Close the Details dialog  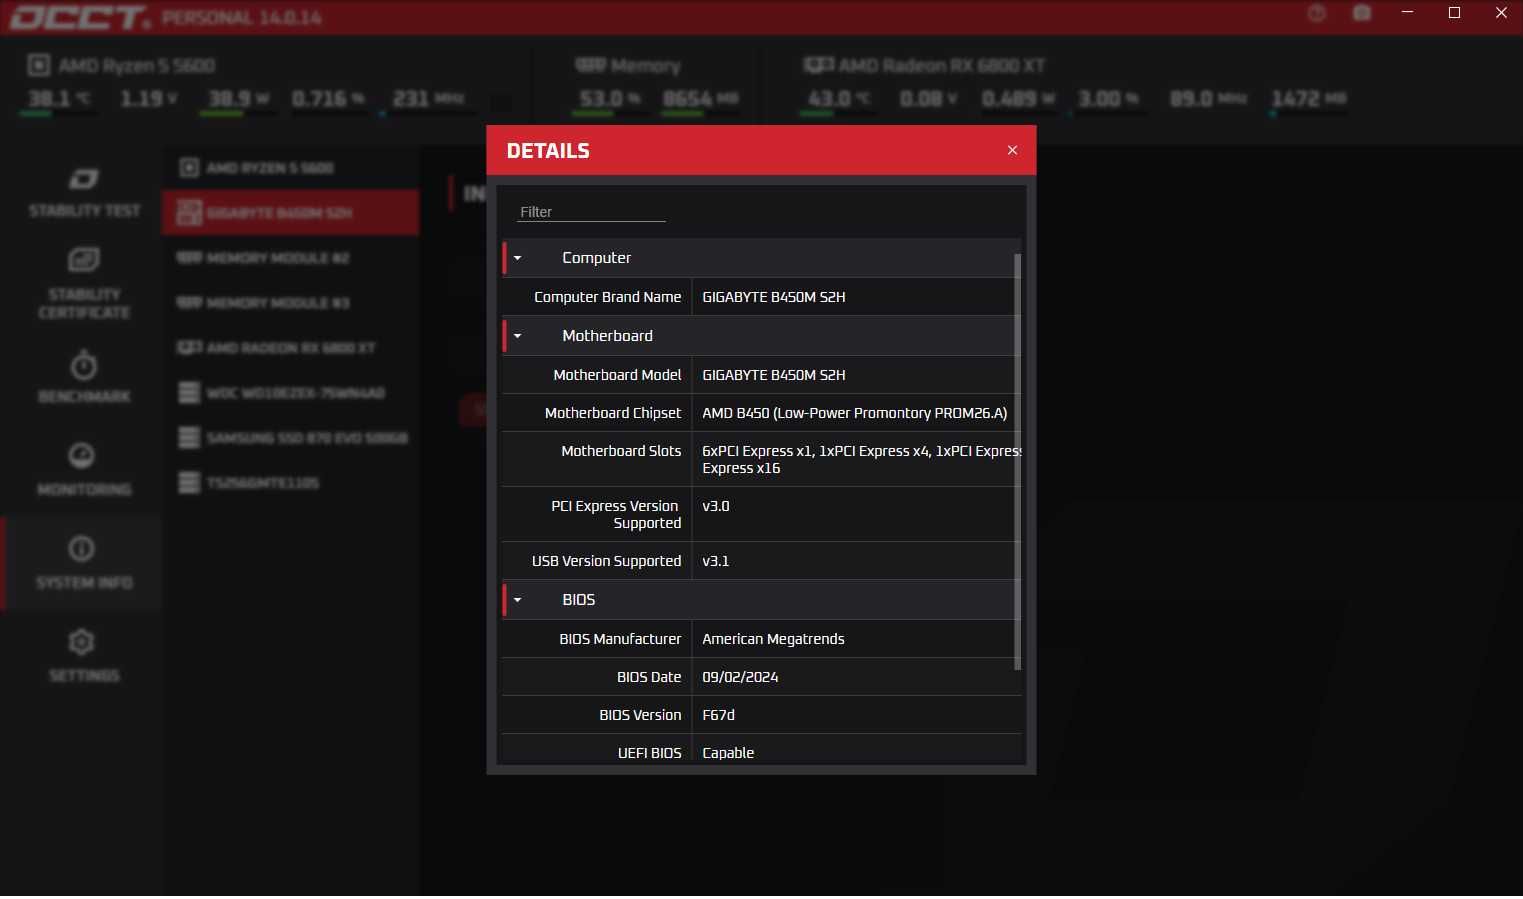1012,150
